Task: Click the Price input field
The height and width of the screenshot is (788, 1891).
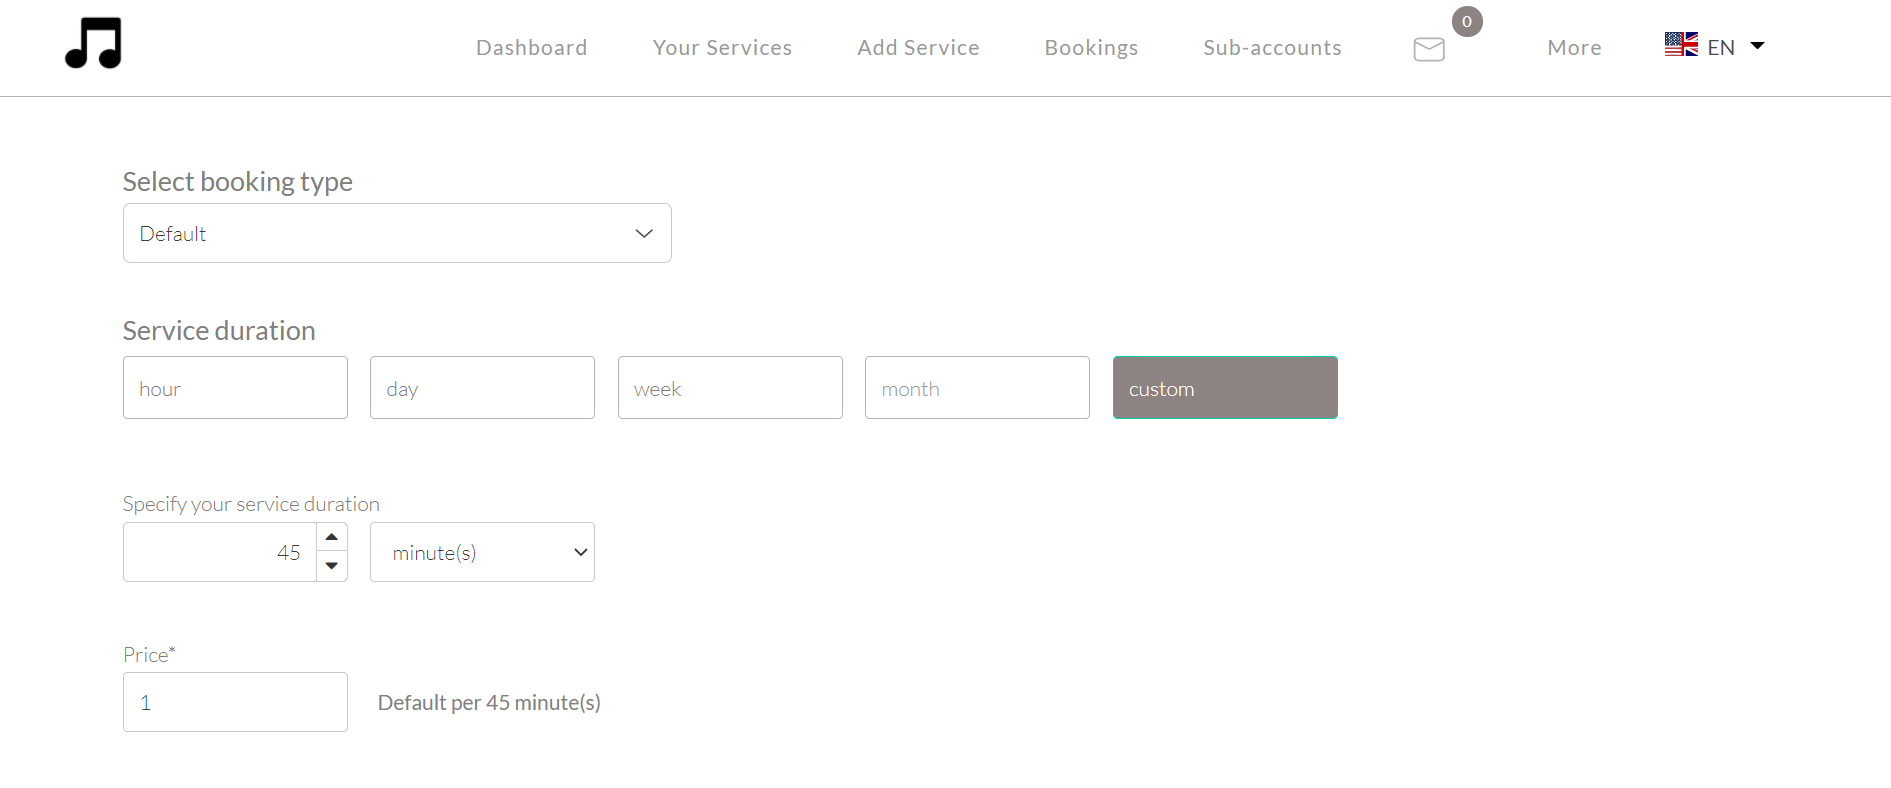Action: coord(235,702)
